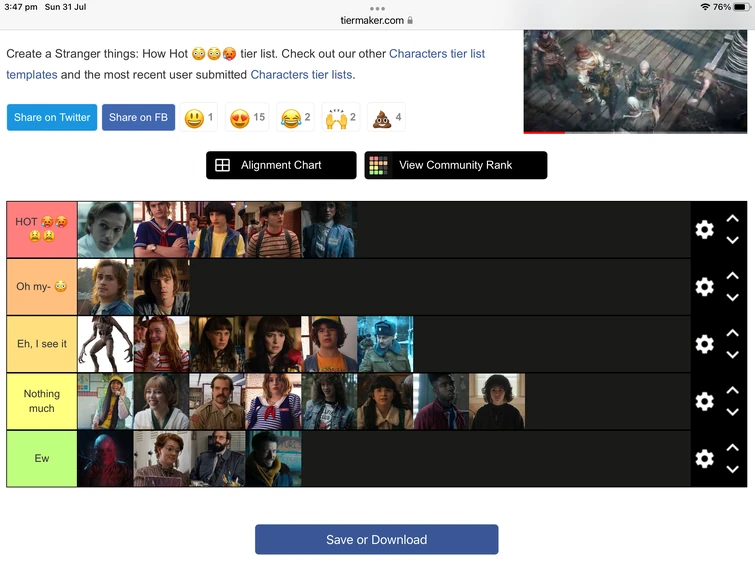755x566 pixels.
Task: Open settings gear for HOT tier row
Action: coord(704,230)
